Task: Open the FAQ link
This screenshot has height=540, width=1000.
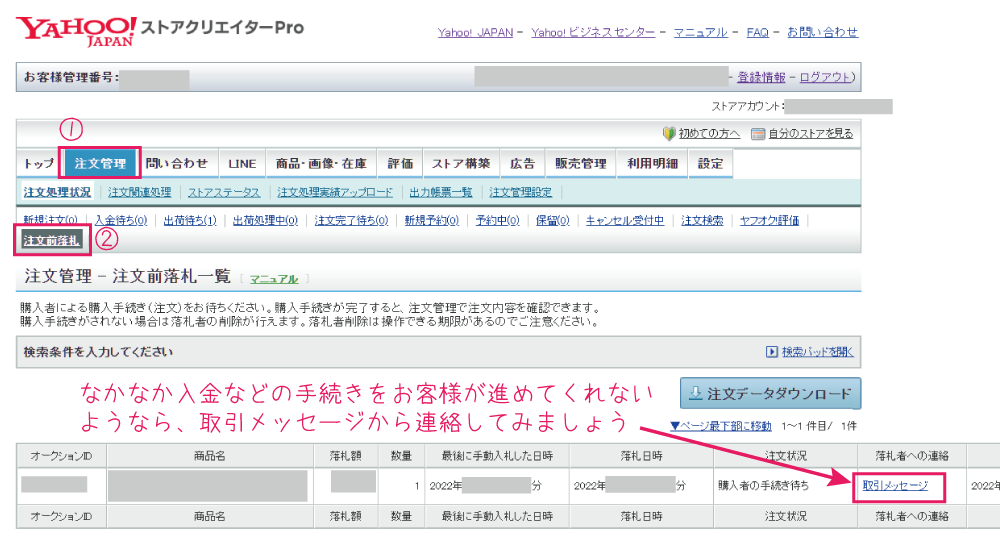Action: [758, 32]
